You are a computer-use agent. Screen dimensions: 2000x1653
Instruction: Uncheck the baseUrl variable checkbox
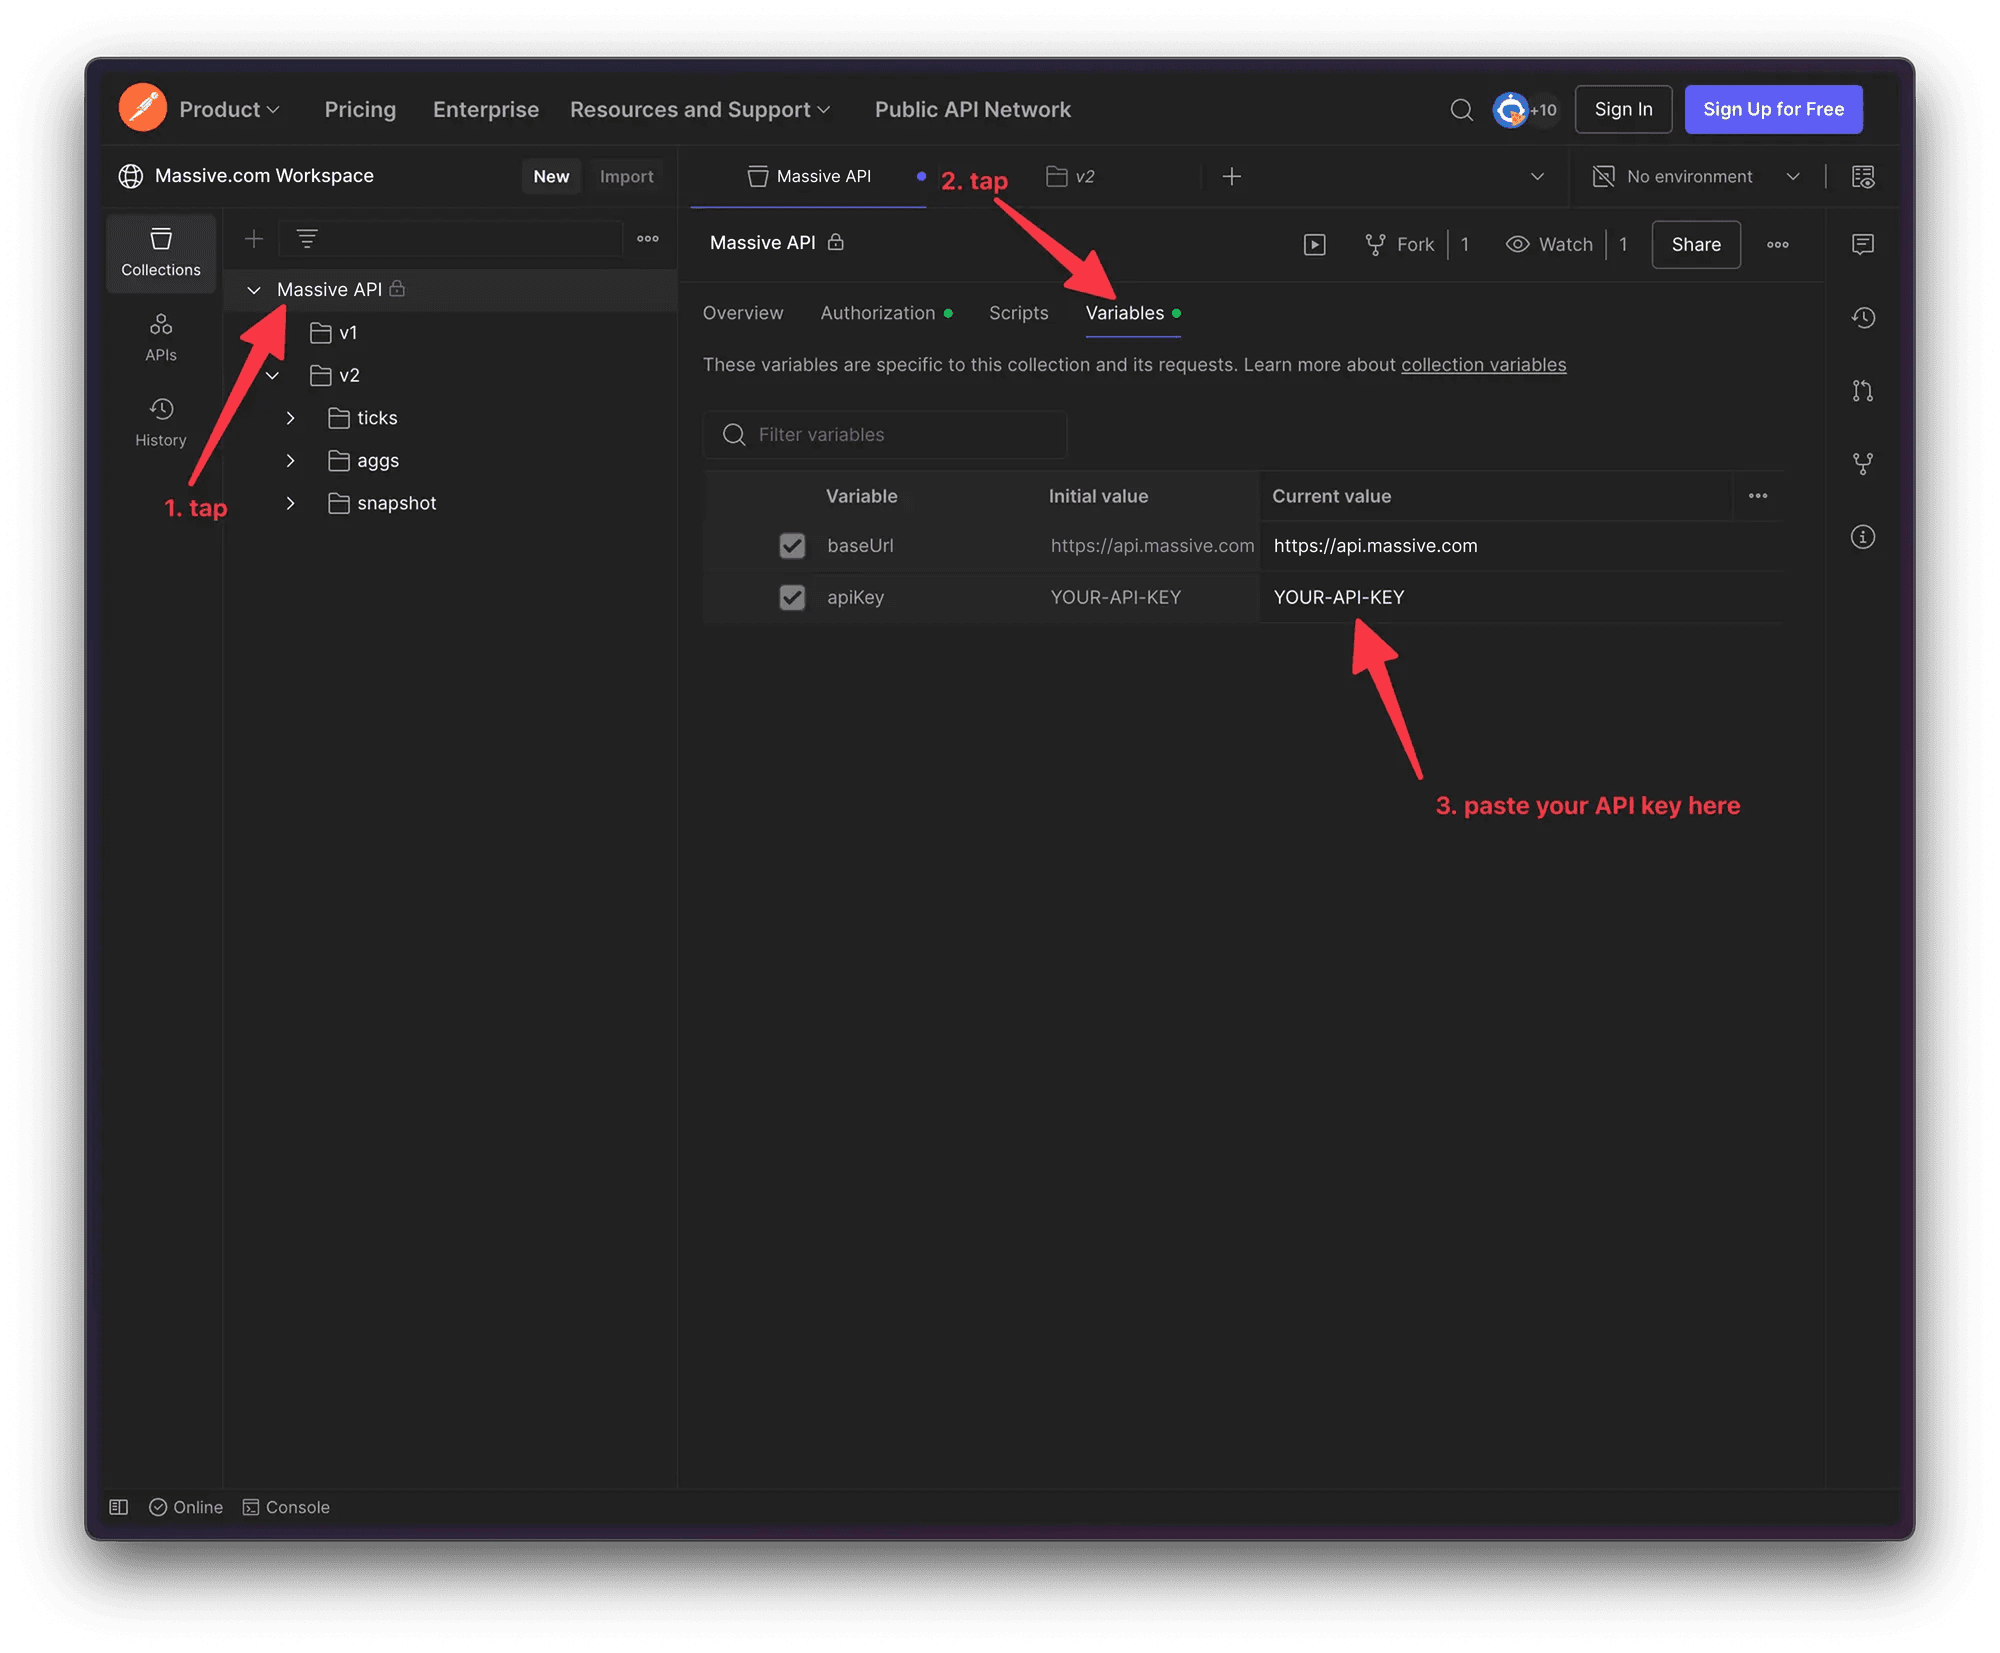792,545
